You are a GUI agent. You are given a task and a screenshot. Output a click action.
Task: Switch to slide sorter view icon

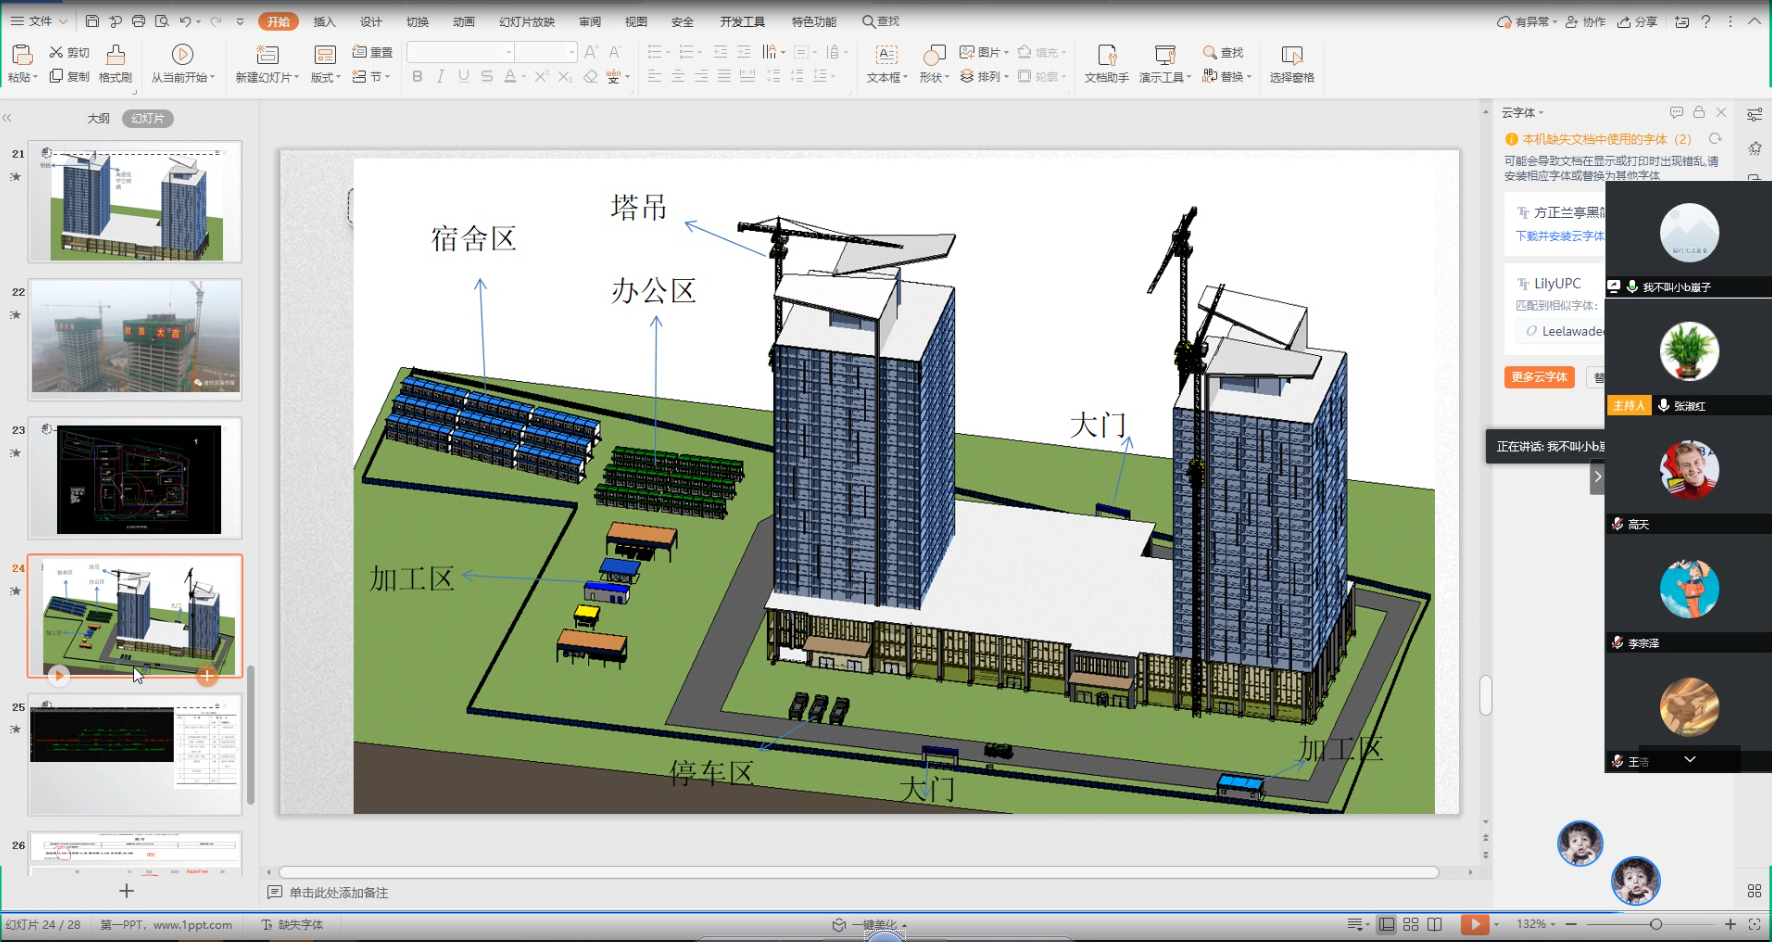tap(1410, 924)
